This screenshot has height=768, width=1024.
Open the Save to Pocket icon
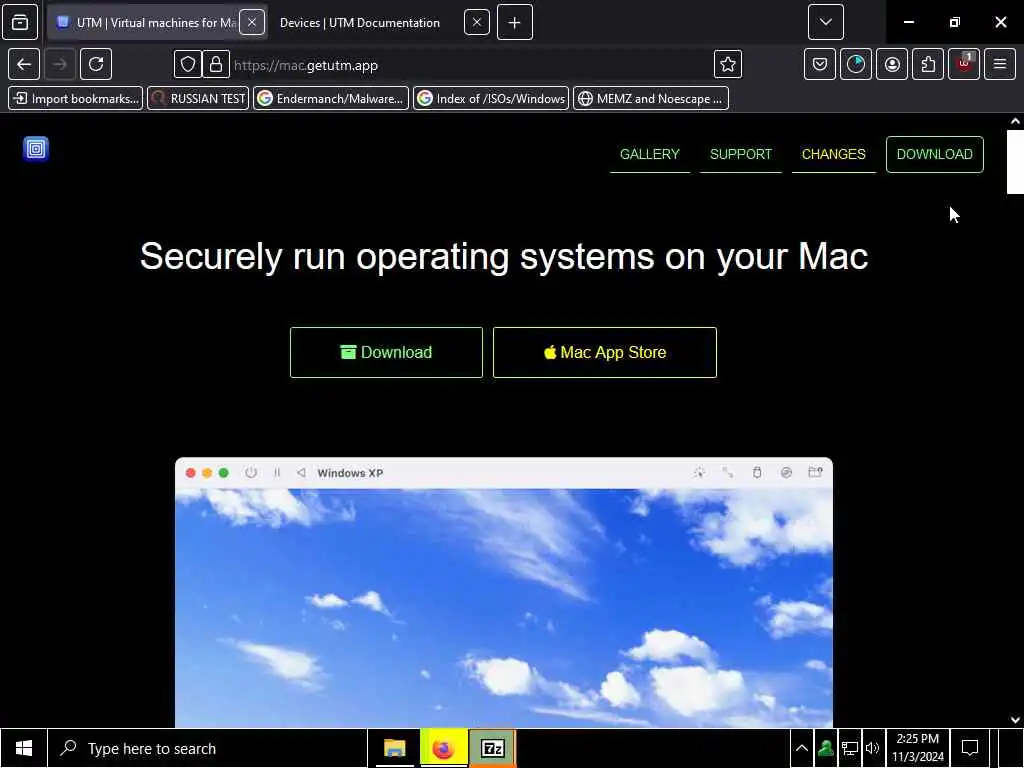[820, 64]
